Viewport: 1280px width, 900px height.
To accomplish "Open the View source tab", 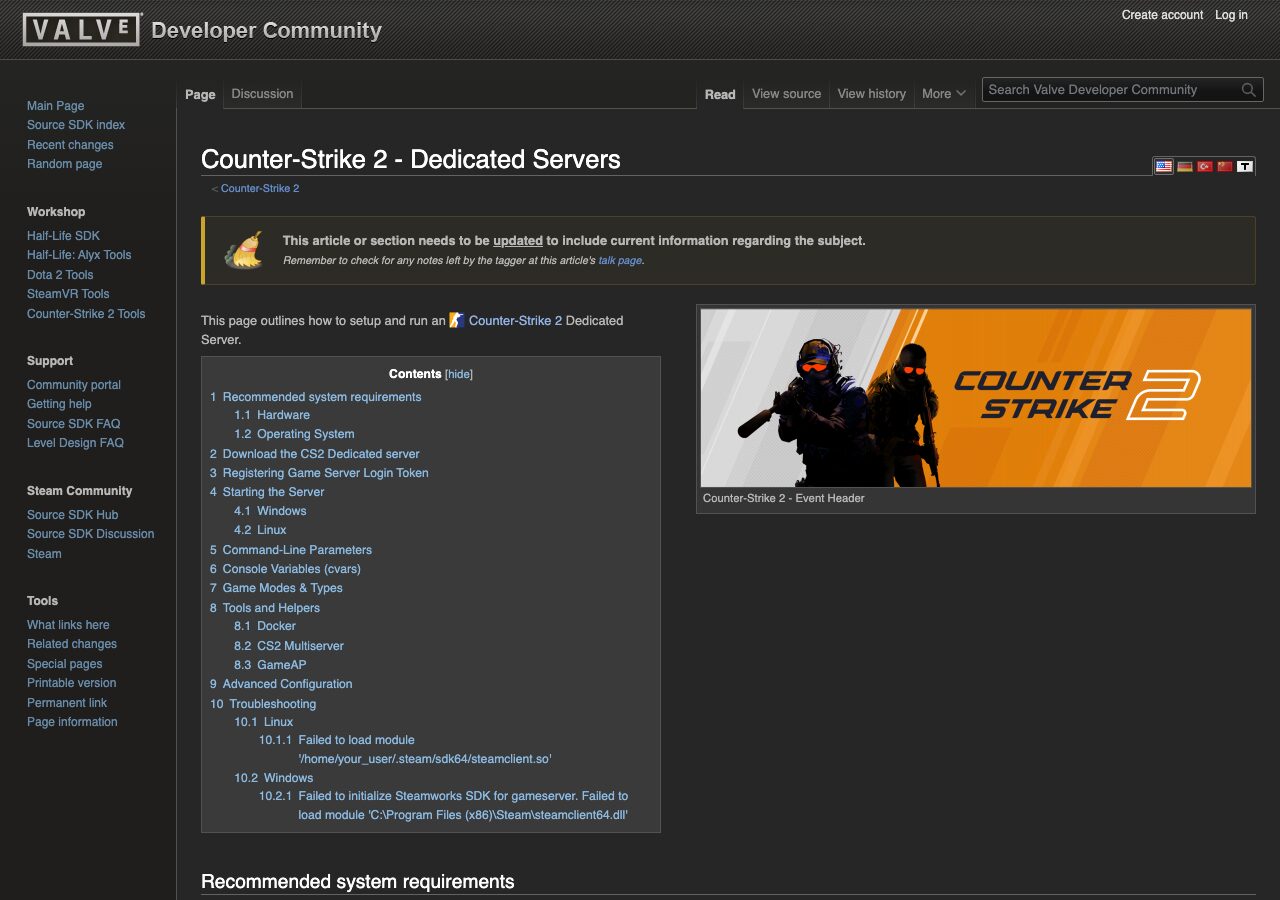I will [786, 94].
